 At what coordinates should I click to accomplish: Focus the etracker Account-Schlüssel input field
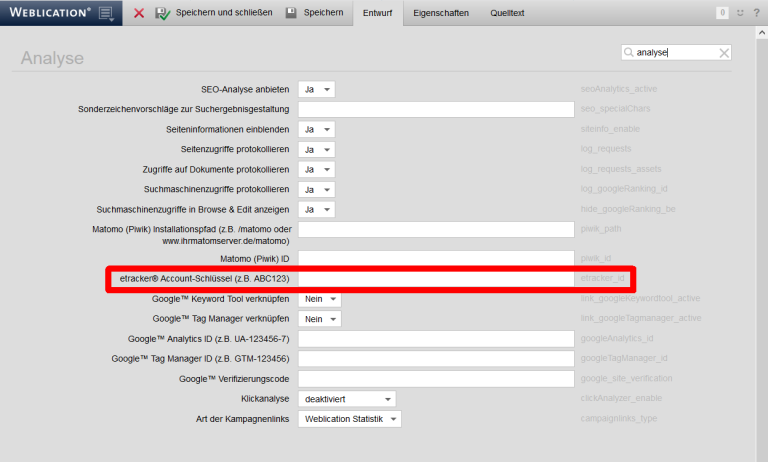[x=436, y=277]
